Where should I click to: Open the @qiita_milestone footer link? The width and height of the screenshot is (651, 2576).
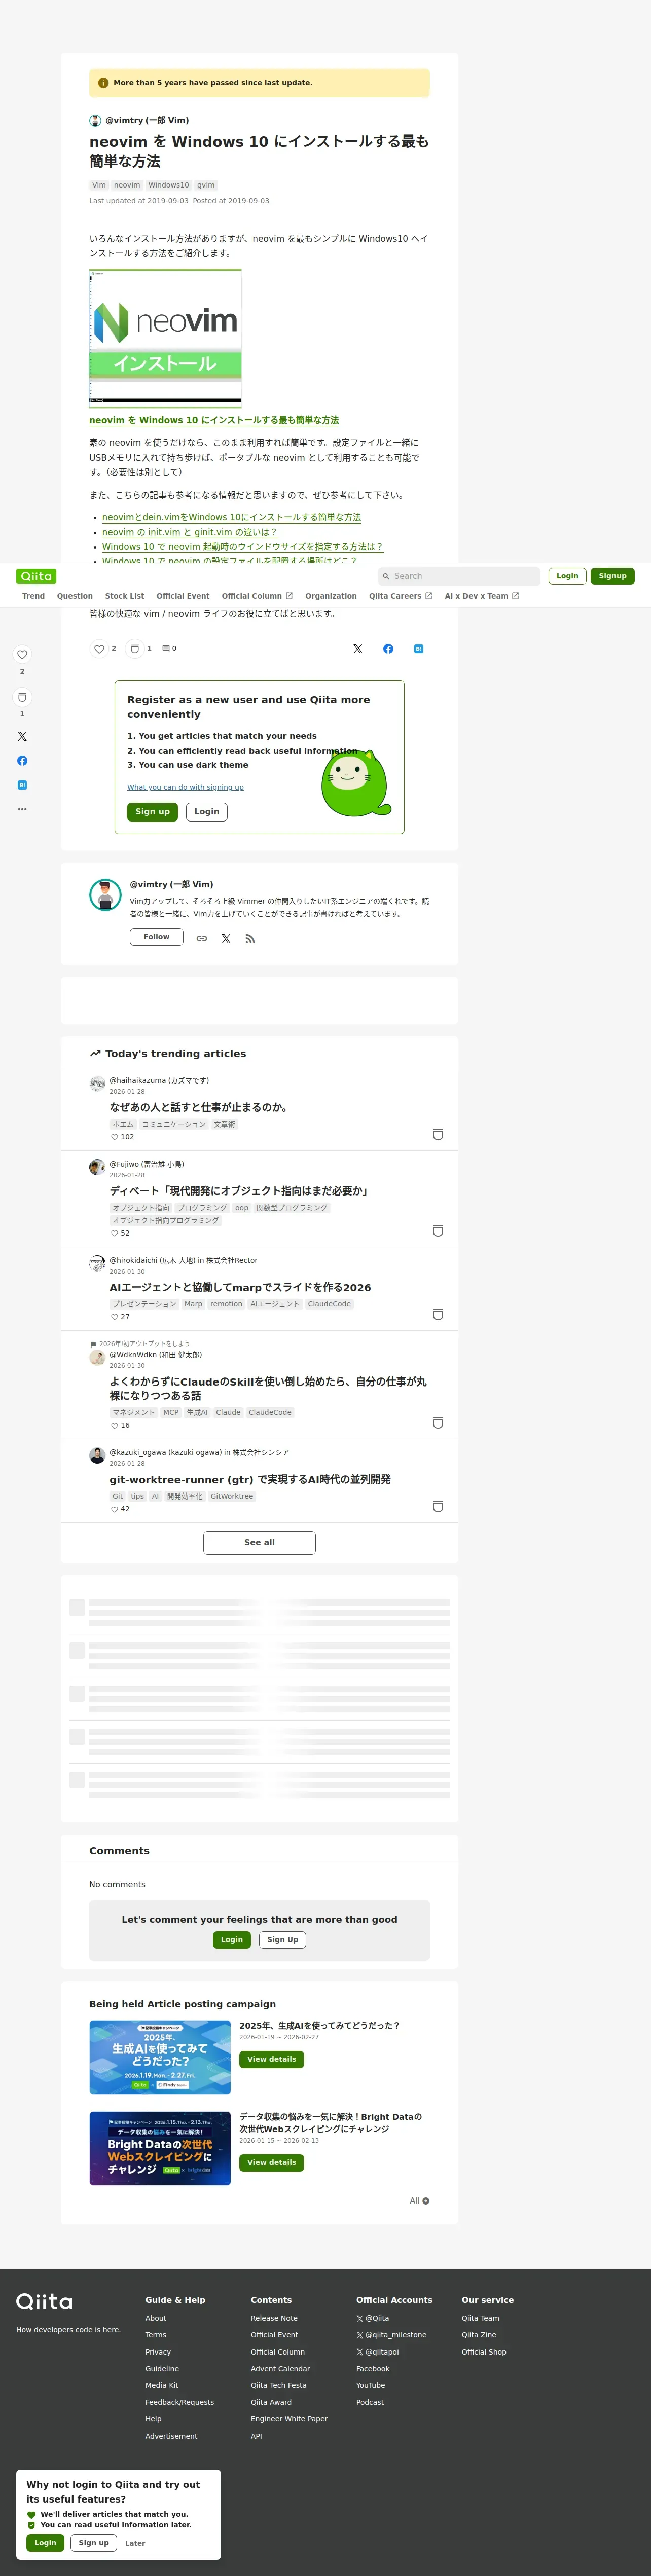391,2335
